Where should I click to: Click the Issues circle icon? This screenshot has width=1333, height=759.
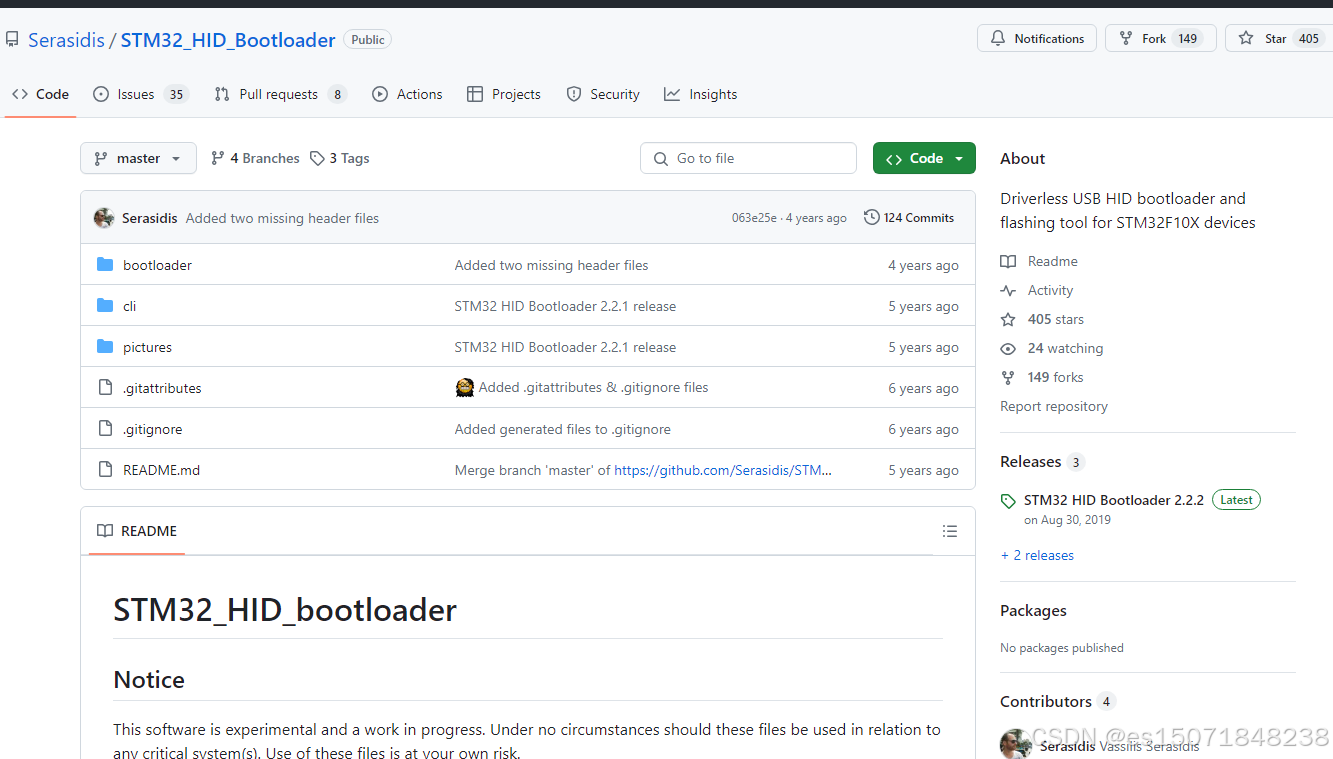[x=101, y=94]
